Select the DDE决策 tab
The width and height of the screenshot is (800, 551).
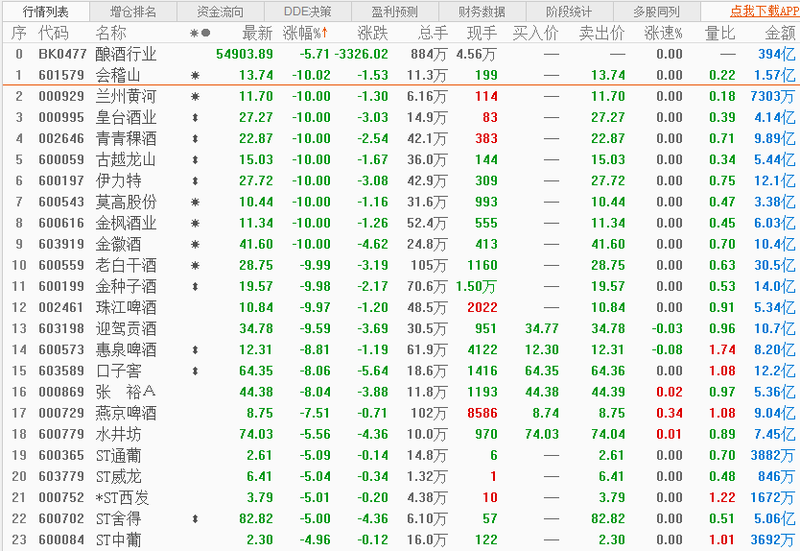click(308, 11)
